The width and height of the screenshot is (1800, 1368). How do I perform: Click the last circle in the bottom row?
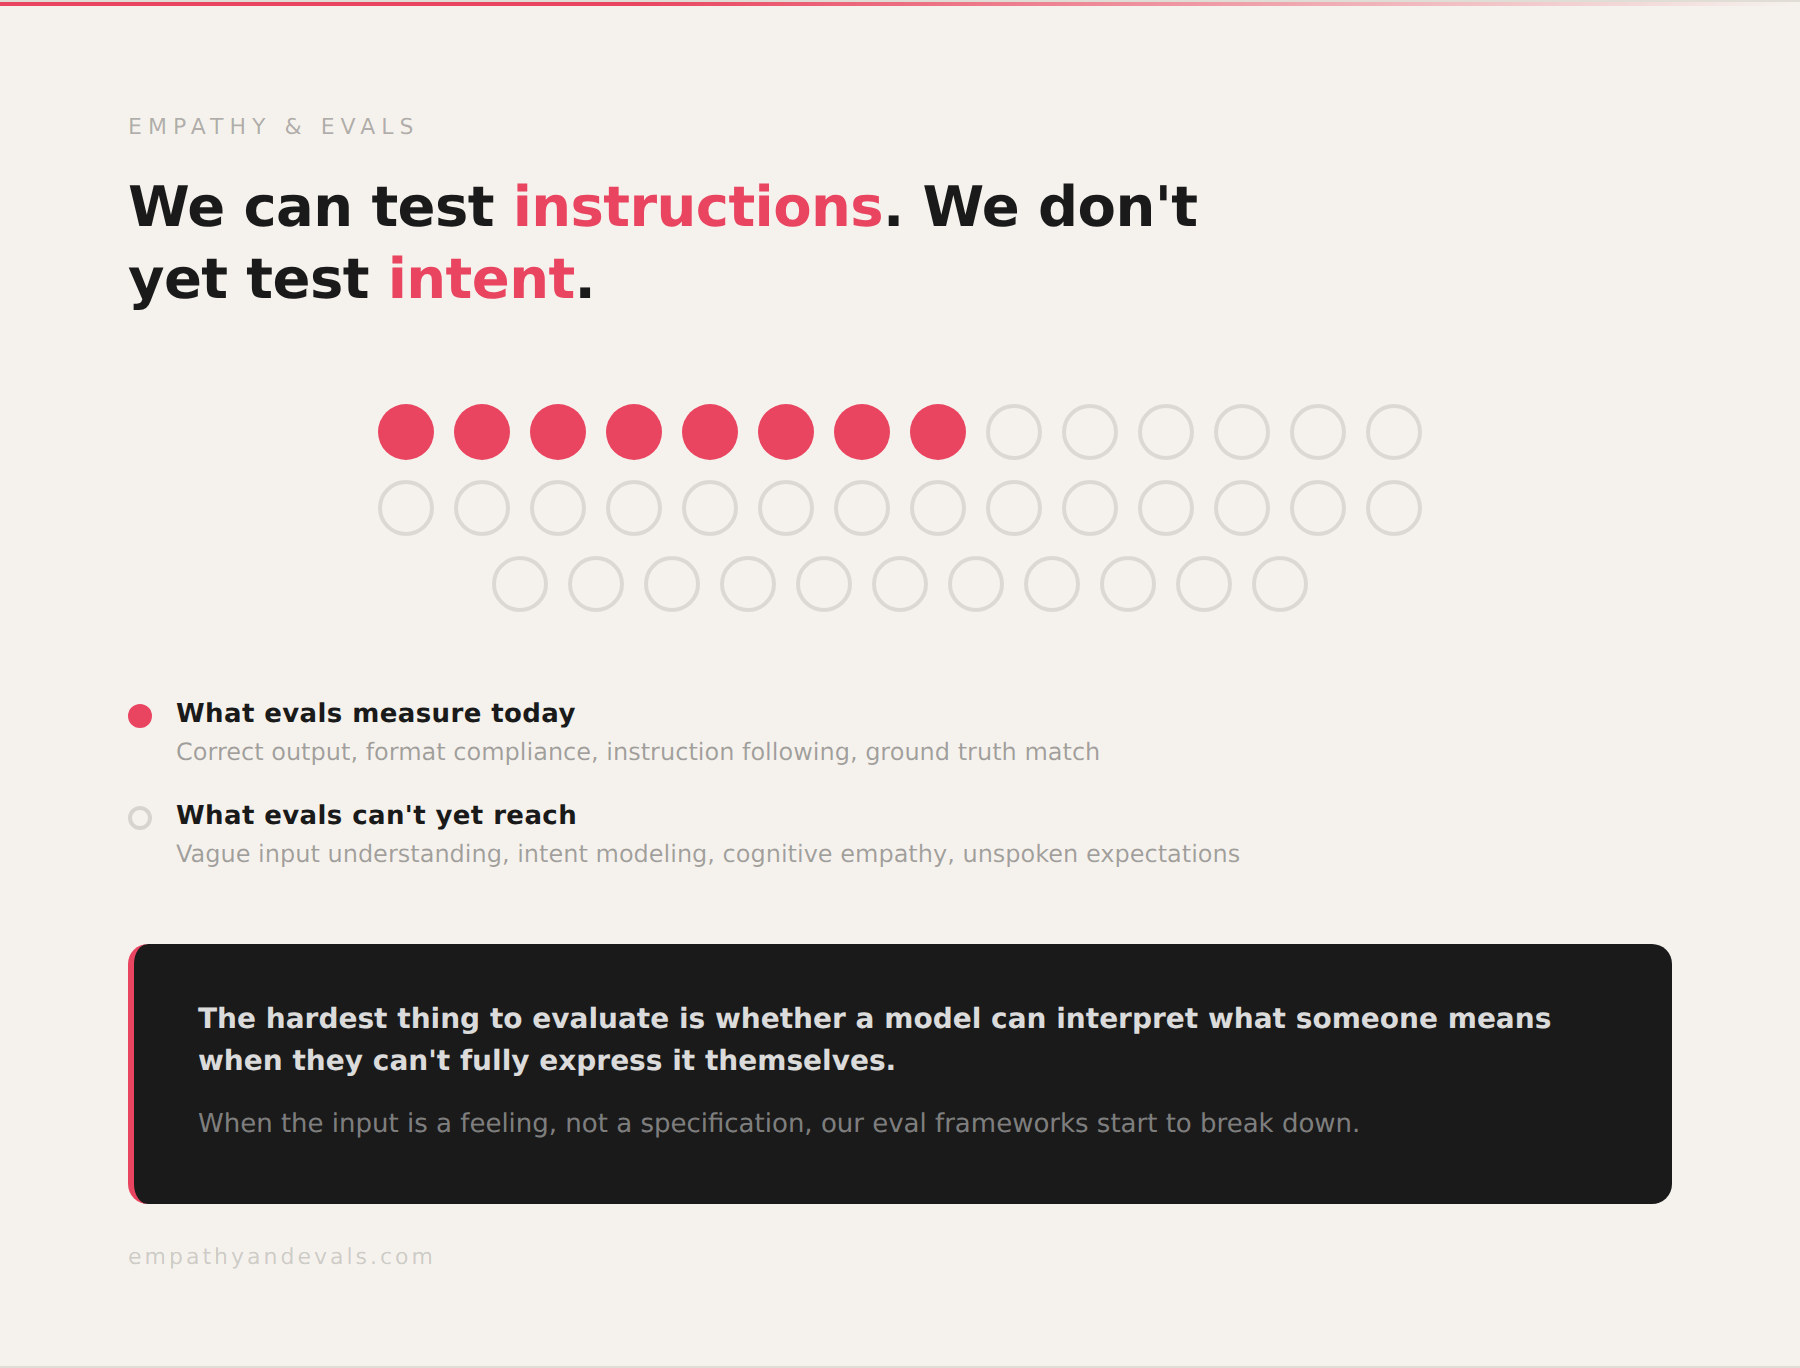point(1280,584)
